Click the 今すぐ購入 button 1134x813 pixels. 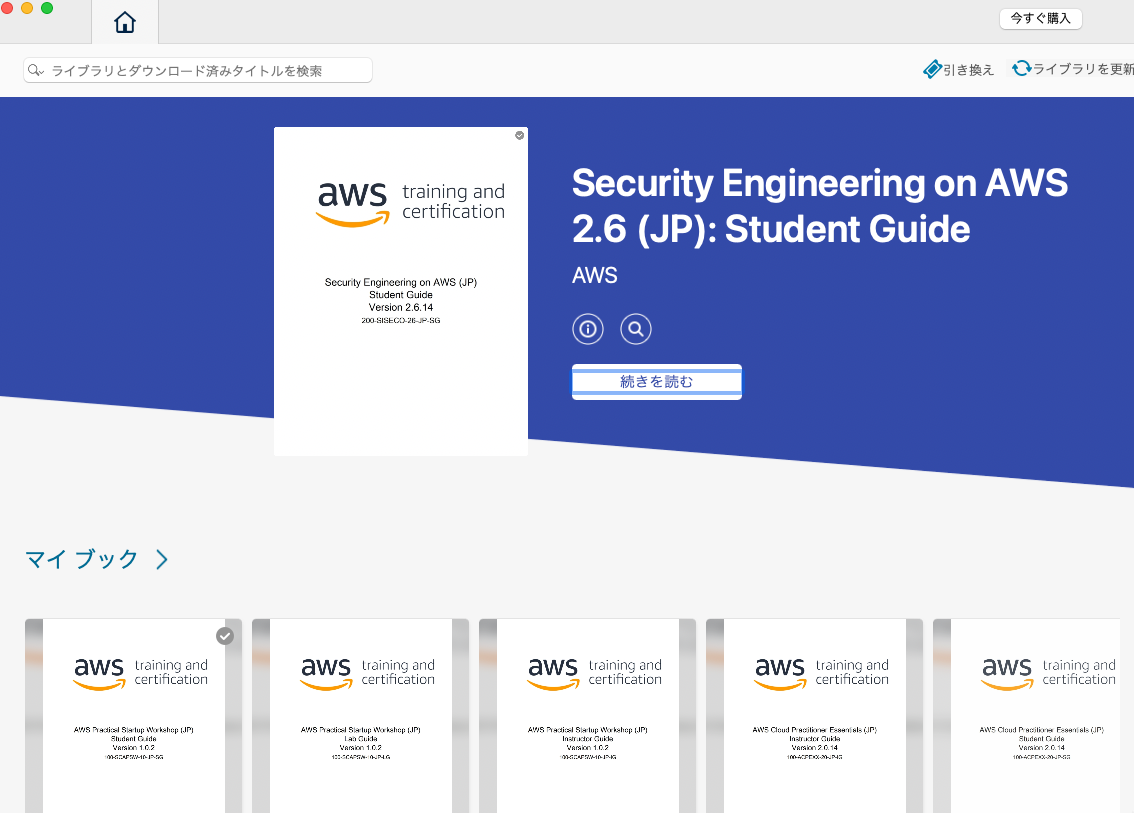coord(1040,19)
